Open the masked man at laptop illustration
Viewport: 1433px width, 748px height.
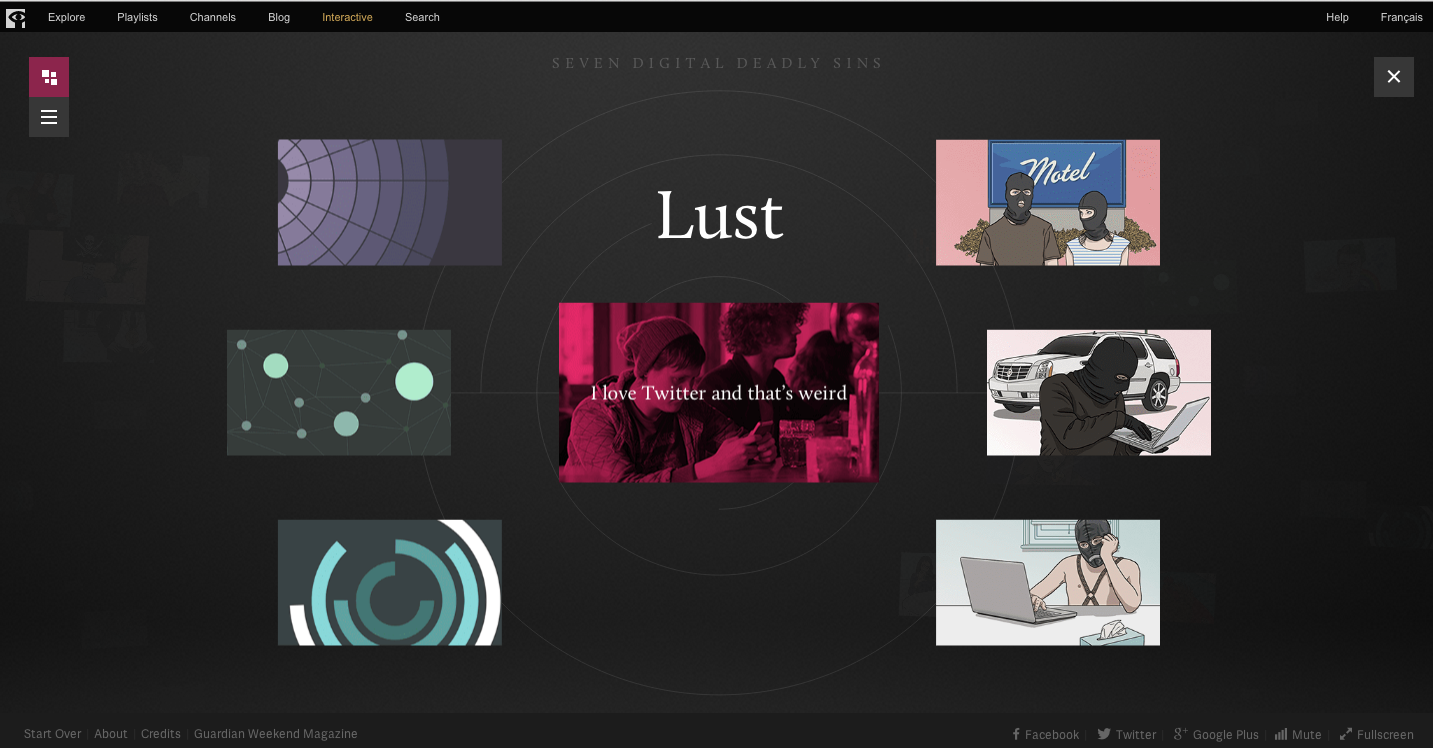pyautogui.click(x=1048, y=582)
